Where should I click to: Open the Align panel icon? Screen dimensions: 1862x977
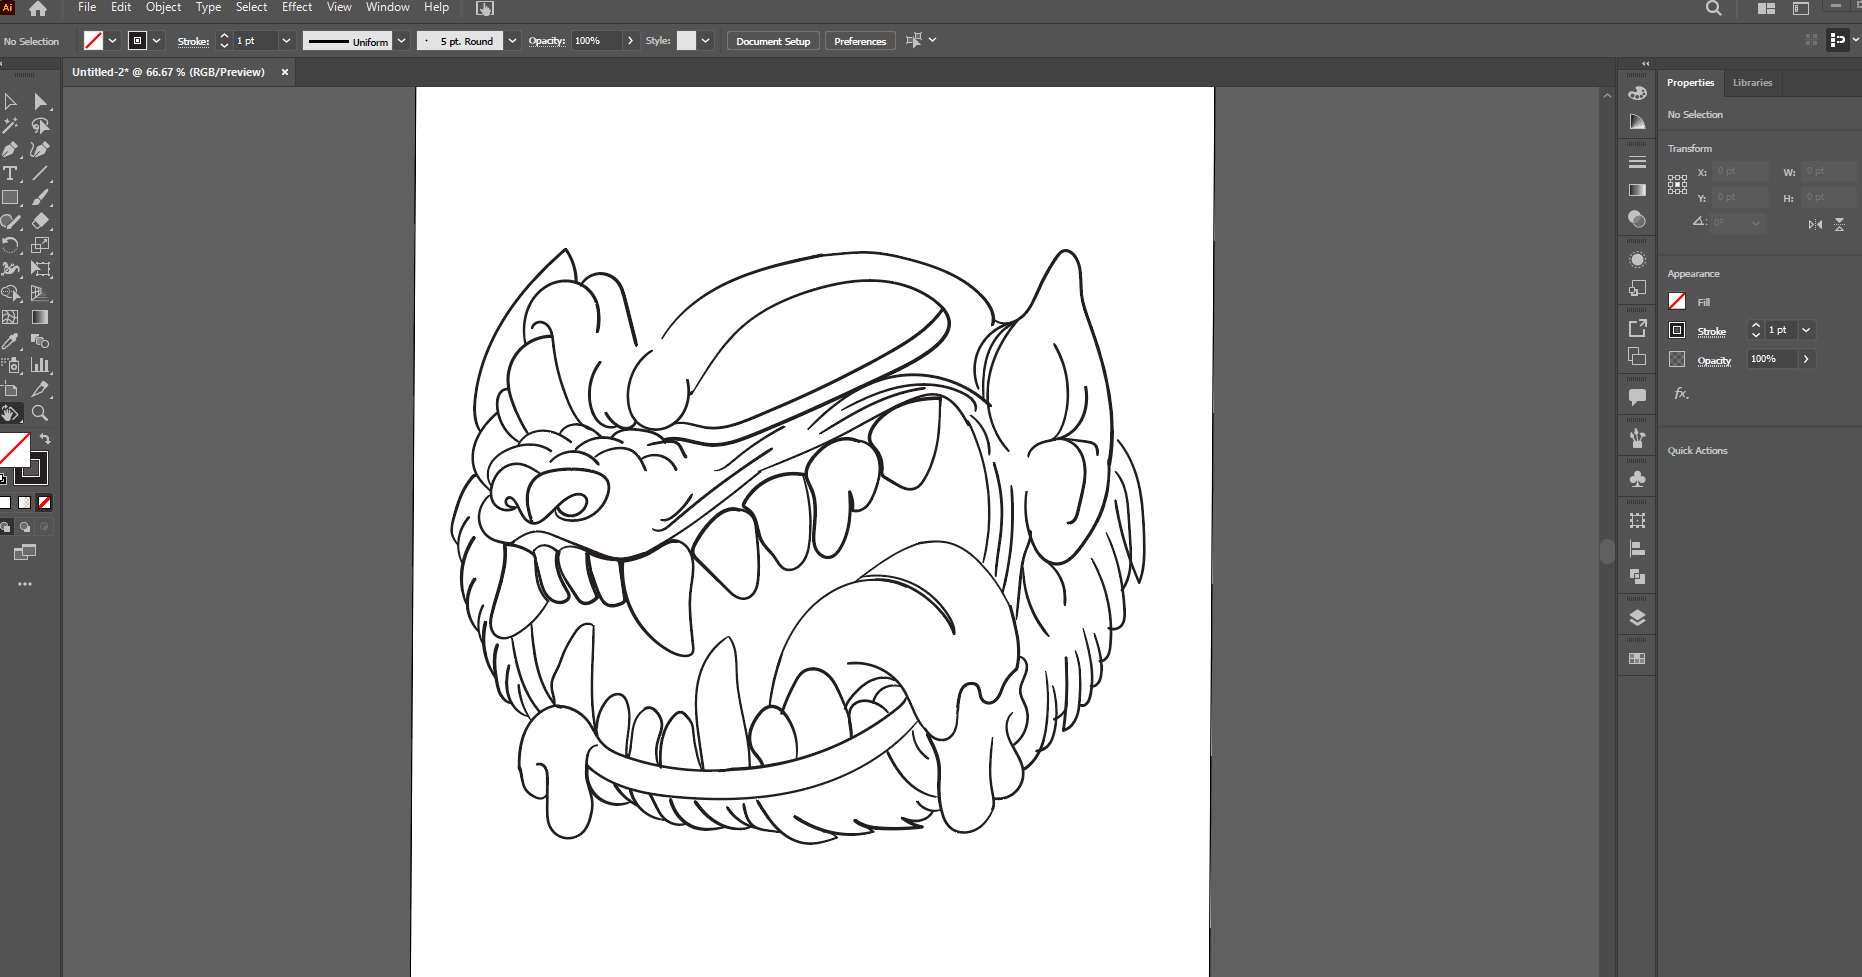[x=1637, y=549]
